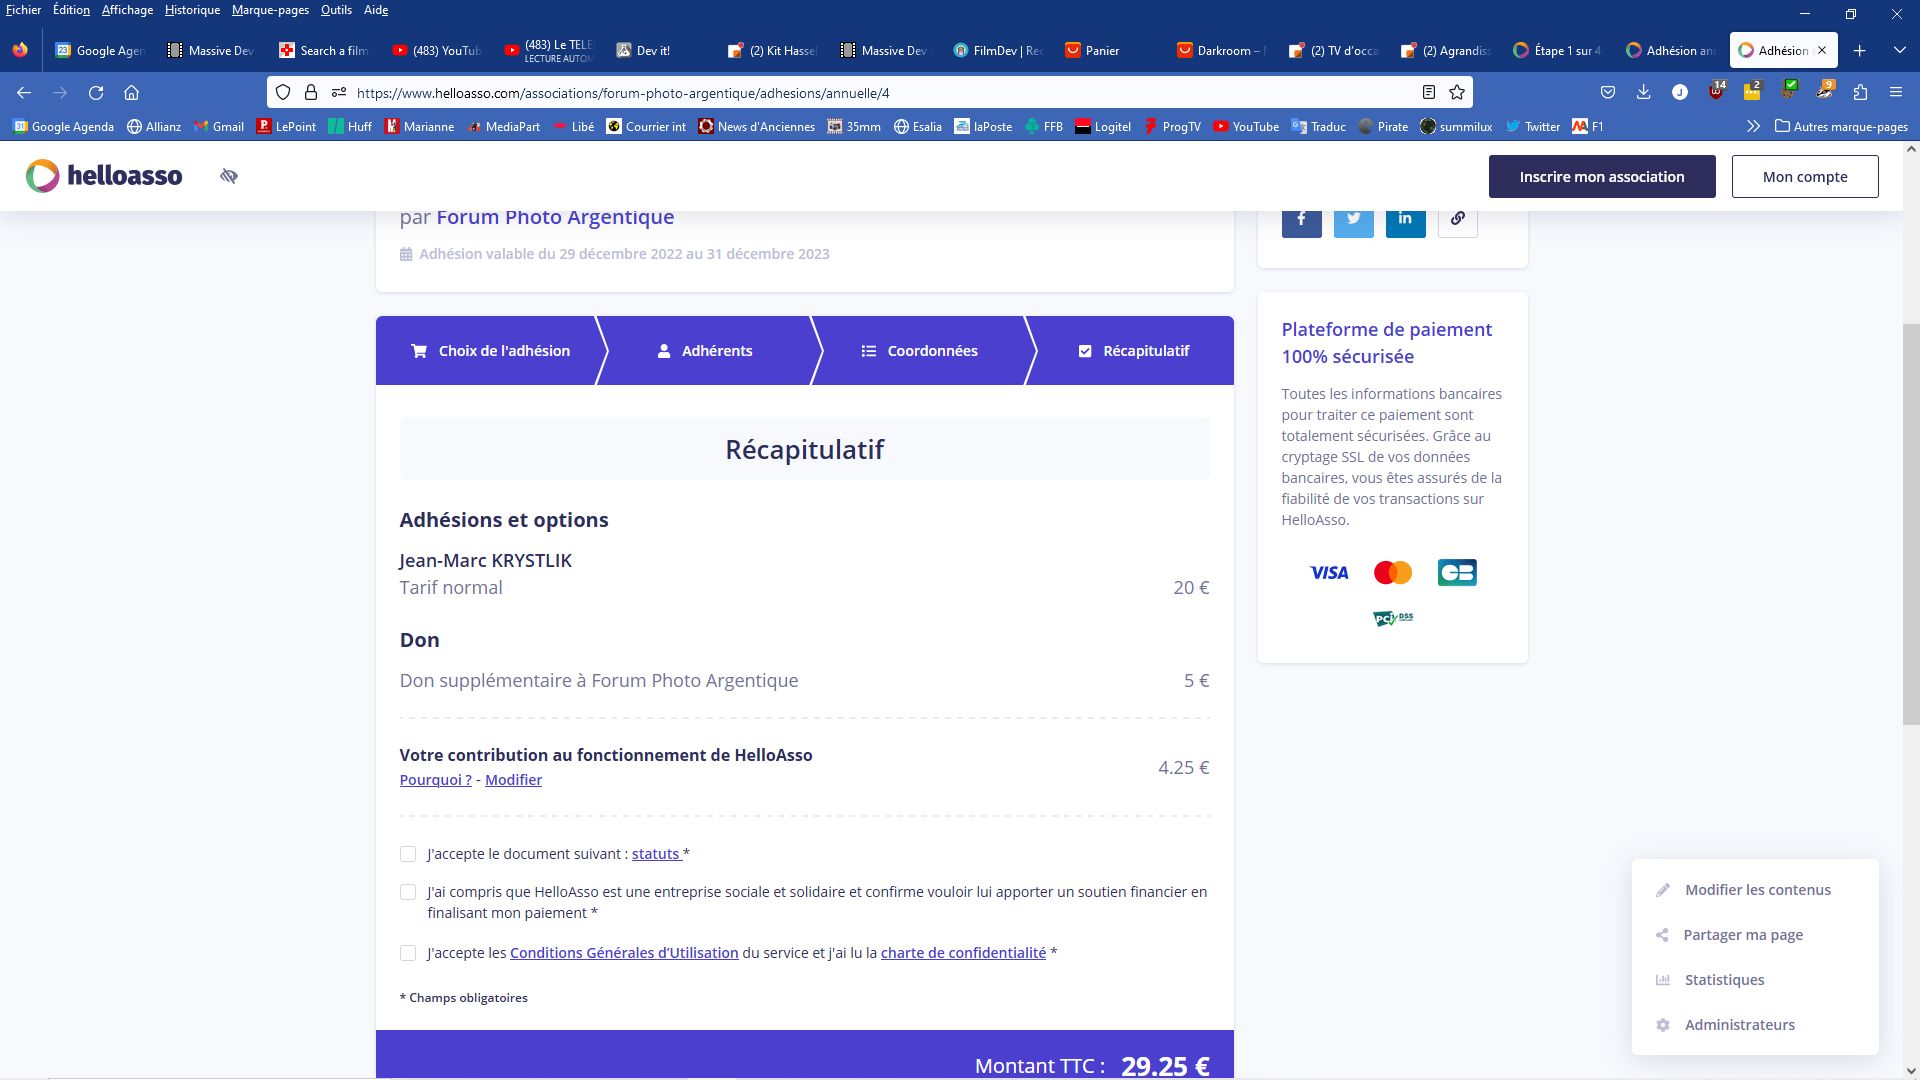Open Conditions Générales d'Utilisation link

pos(624,953)
